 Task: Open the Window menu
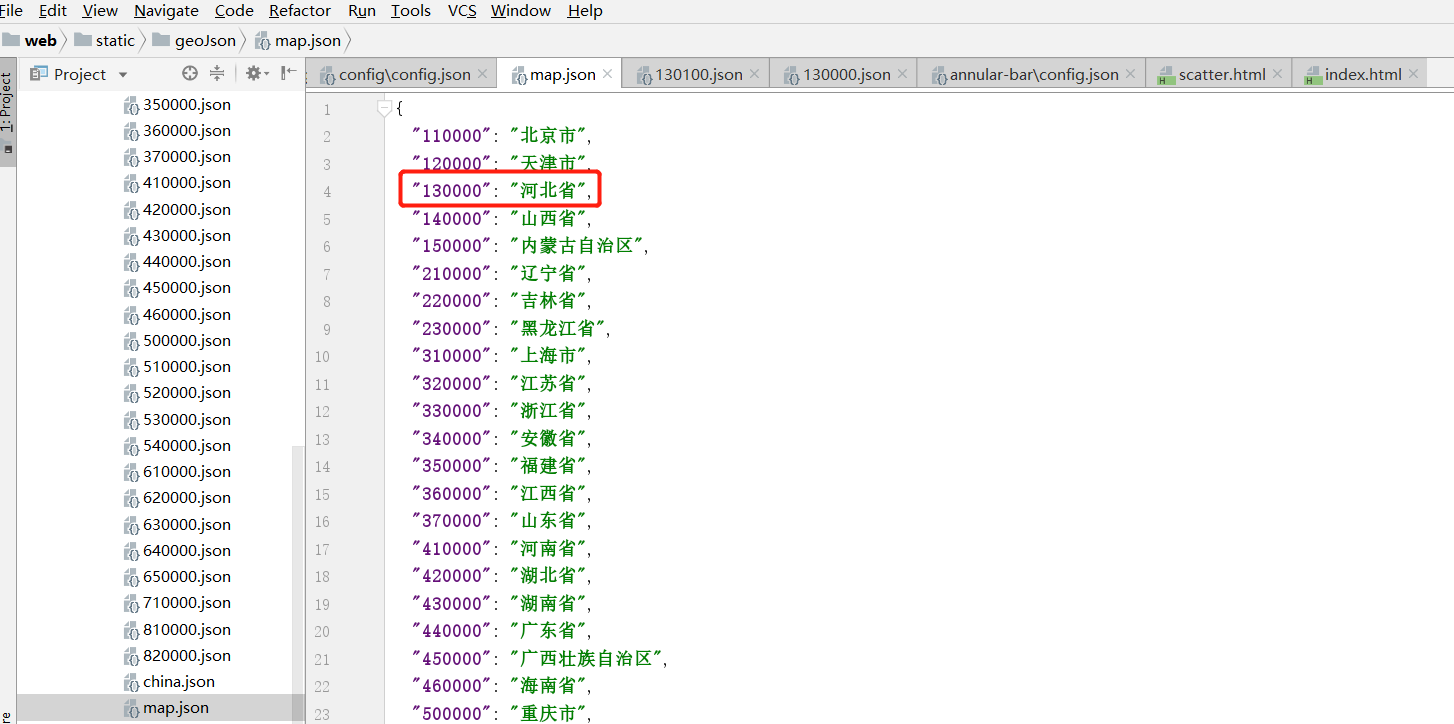pos(521,11)
